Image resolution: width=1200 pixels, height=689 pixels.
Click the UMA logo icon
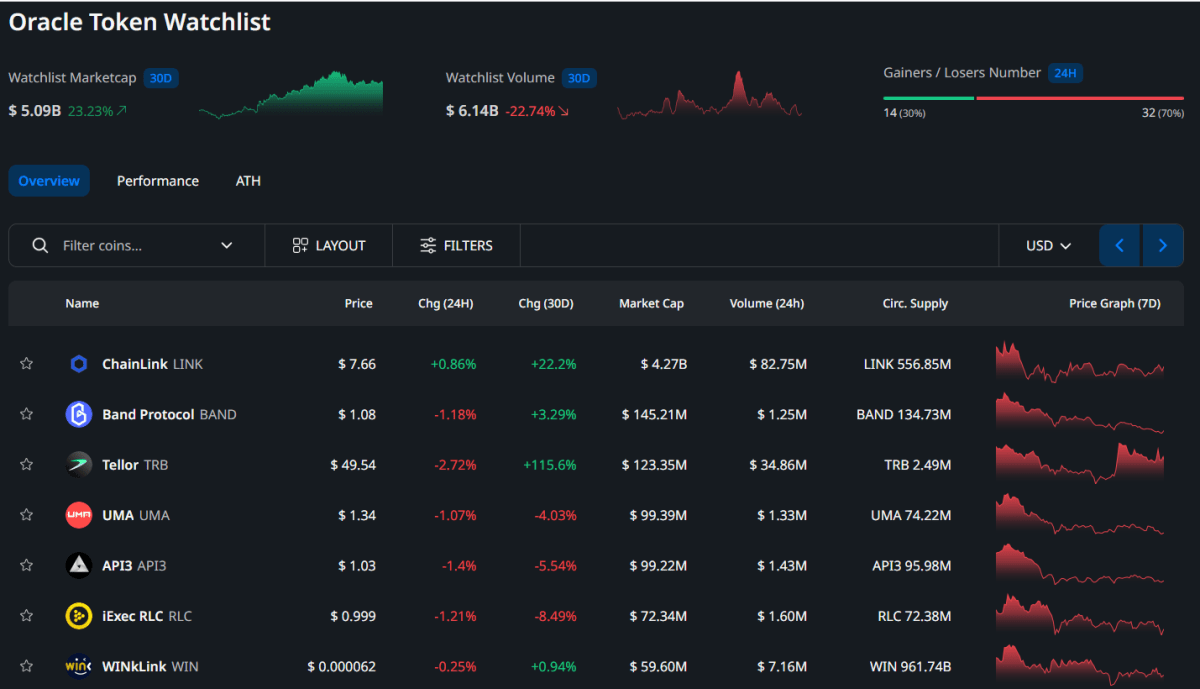(x=79, y=515)
